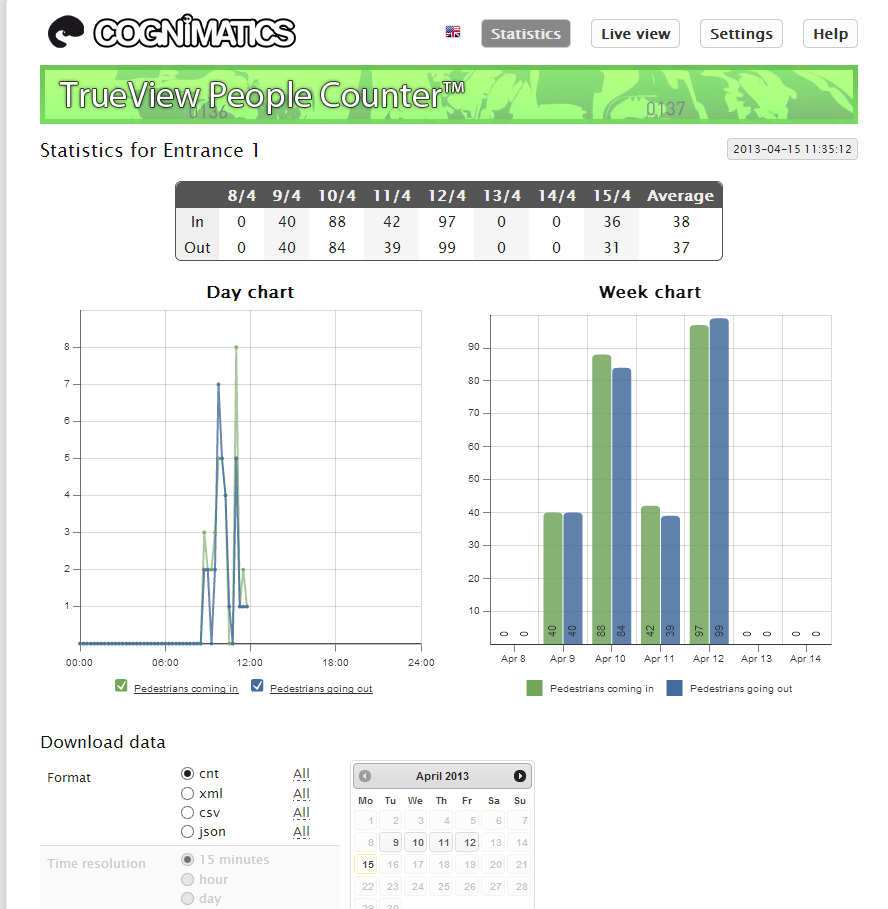Click the All link beside cnt

pyautogui.click(x=301, y=774)
